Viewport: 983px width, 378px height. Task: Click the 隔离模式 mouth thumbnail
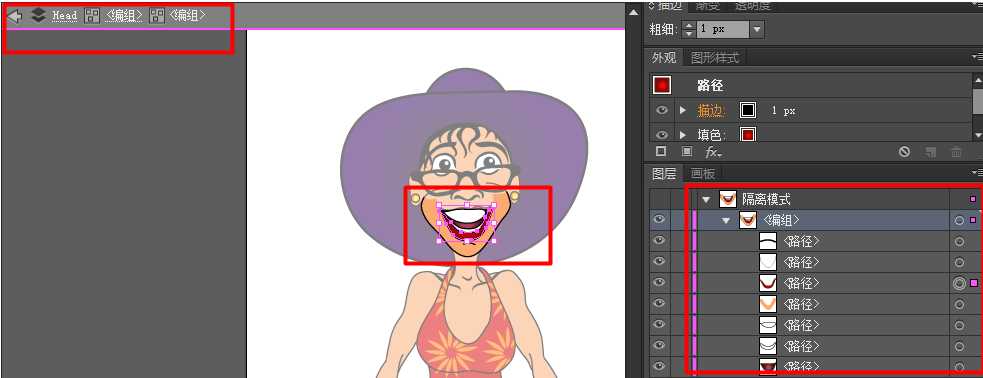click(727, 200)
